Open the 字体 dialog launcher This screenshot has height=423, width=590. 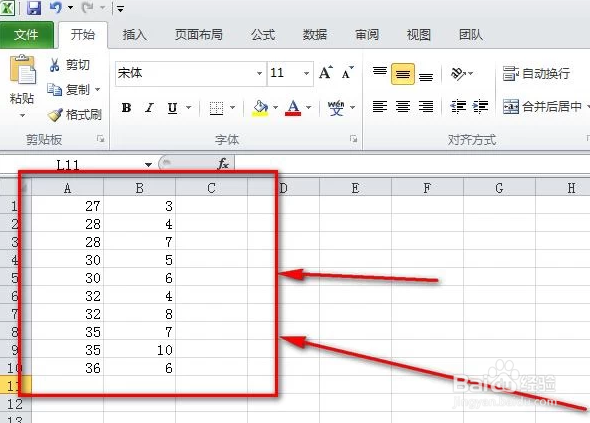353,139
